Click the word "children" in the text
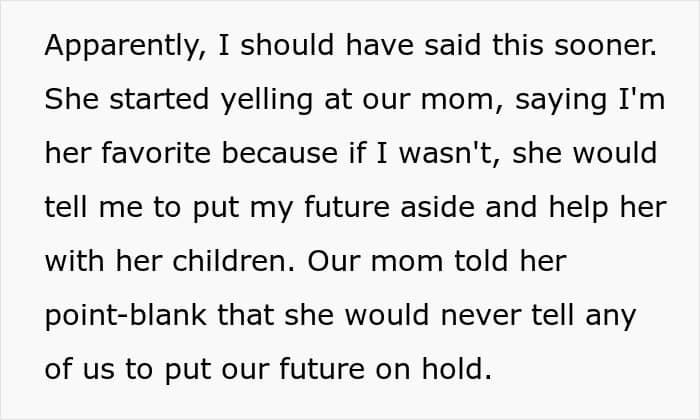This screenshot has width=700, height=420. (x=233, y=261)
